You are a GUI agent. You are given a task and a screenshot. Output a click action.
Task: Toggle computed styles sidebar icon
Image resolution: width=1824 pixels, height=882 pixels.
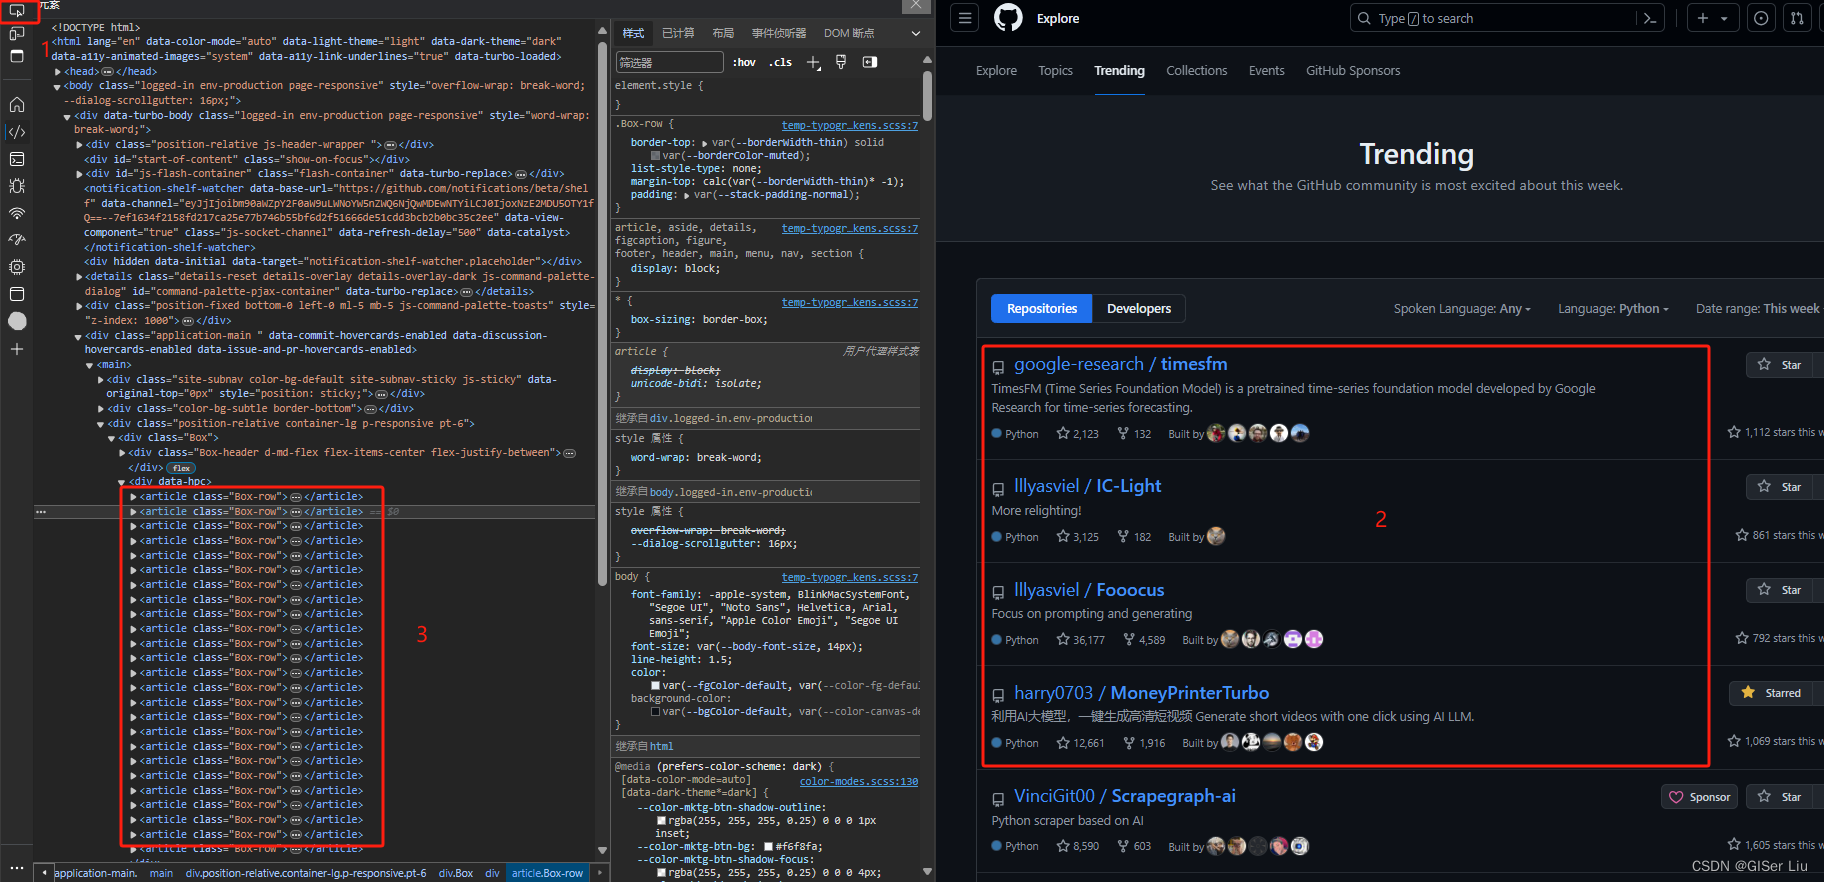(870, 62)
